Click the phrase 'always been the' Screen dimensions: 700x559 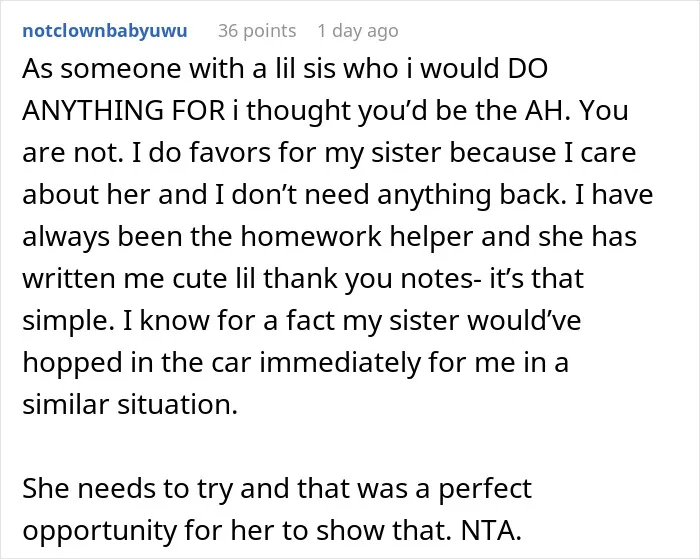[127, 236]
